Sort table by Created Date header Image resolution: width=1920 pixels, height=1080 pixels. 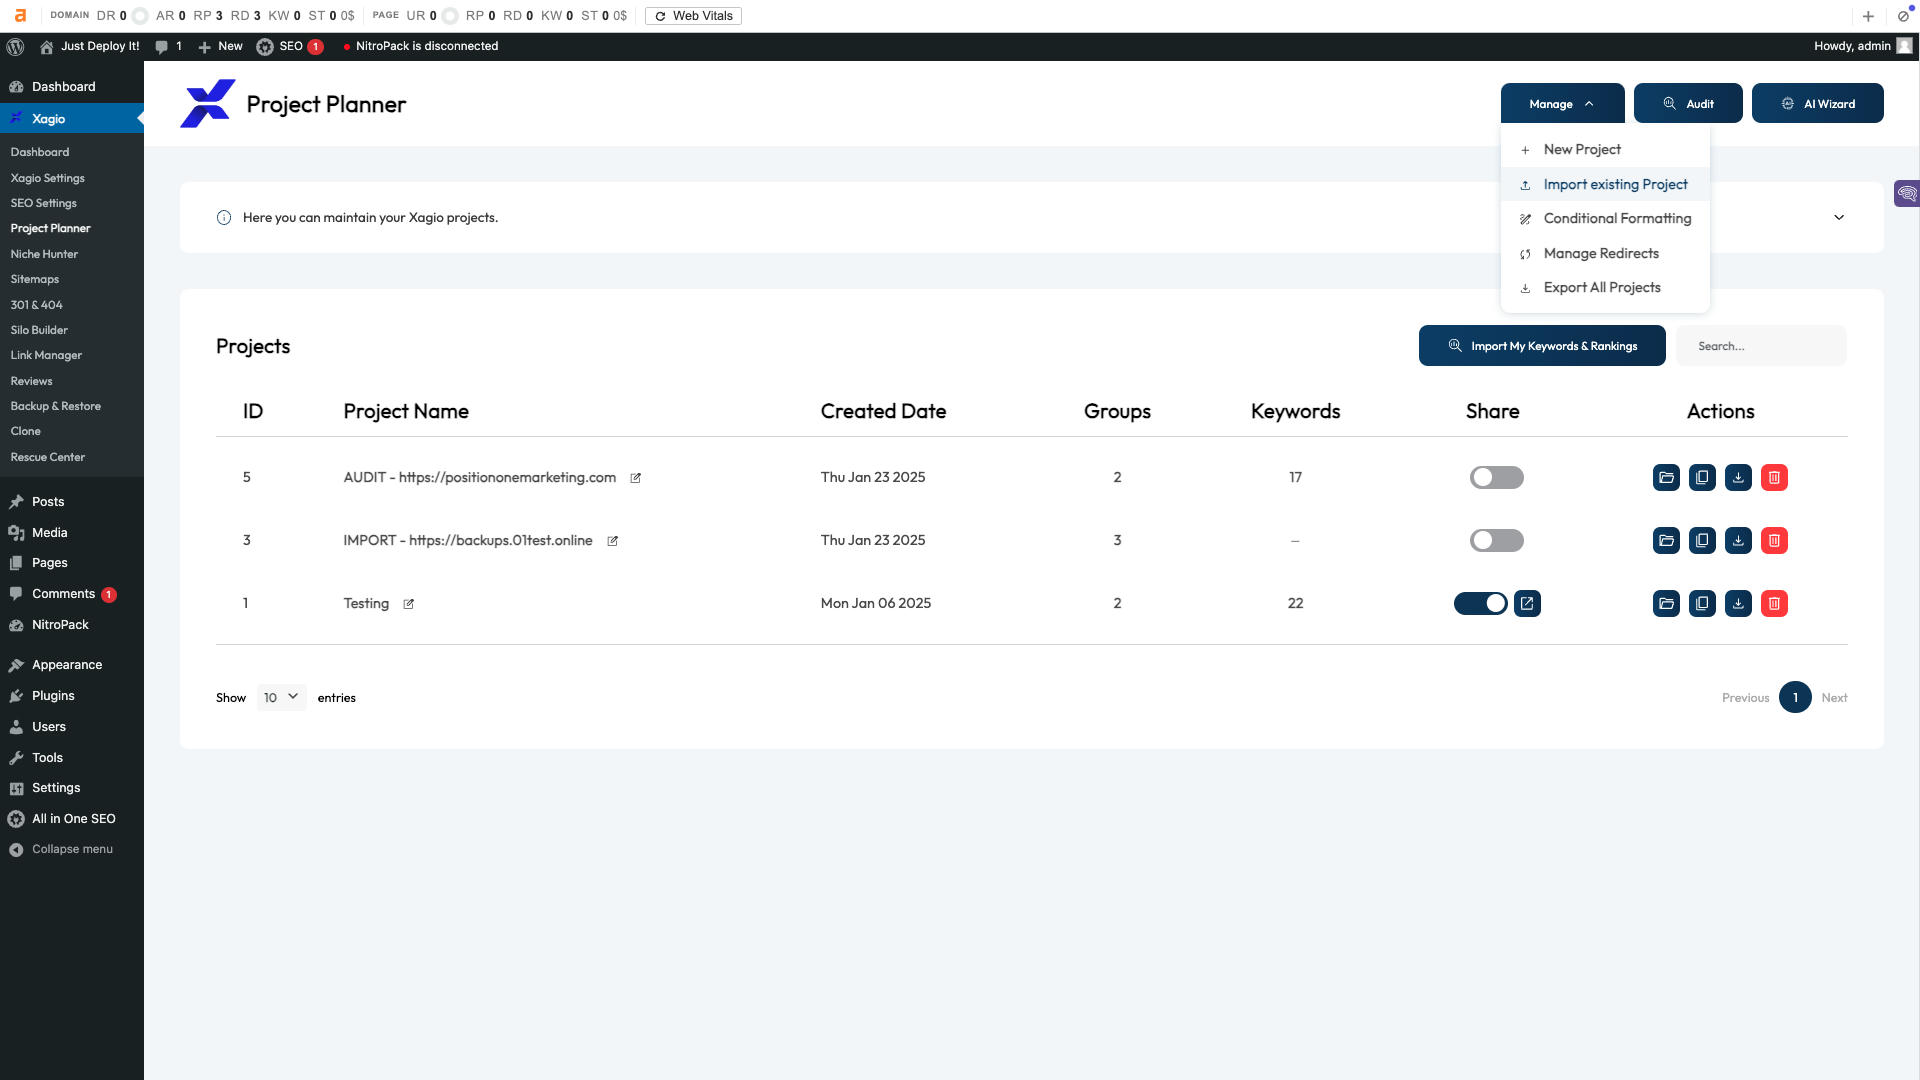pos(883,412)
